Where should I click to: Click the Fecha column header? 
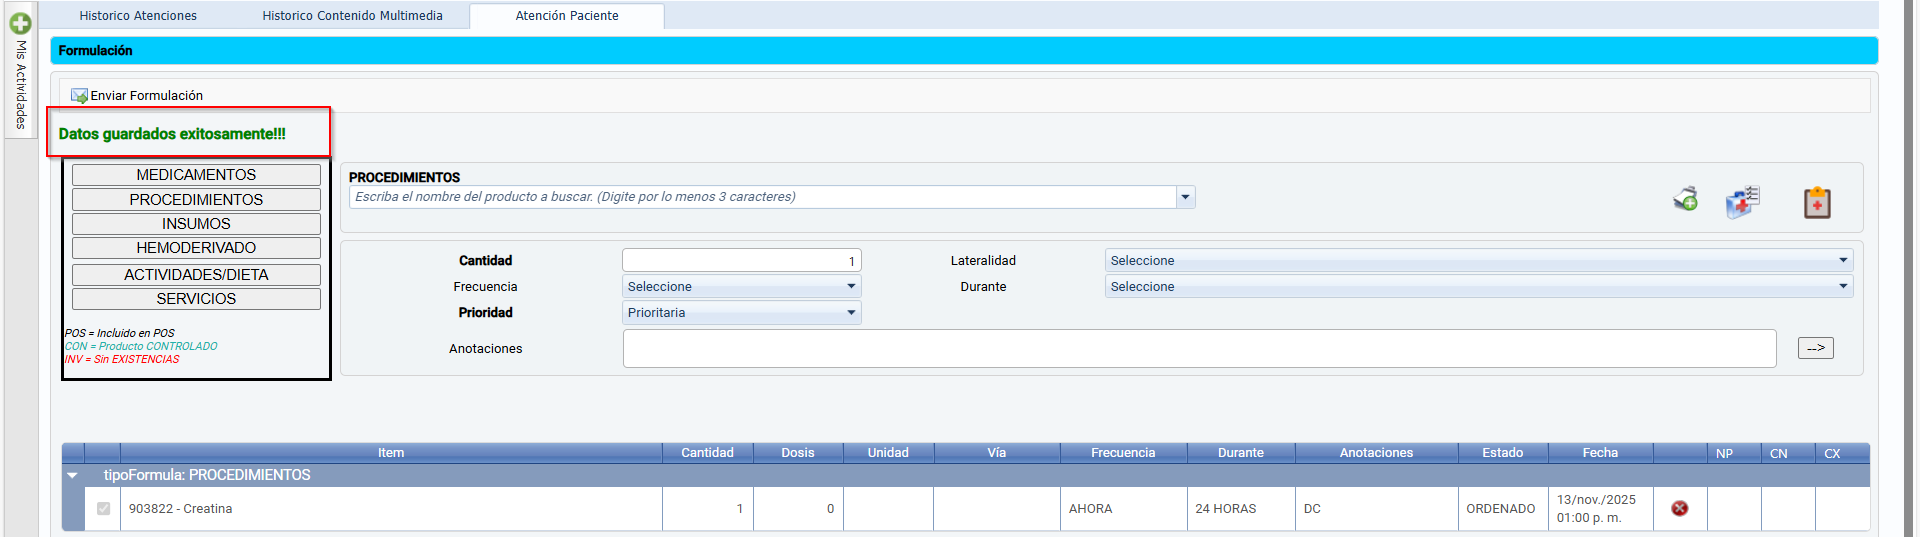tap(1600, 453)
